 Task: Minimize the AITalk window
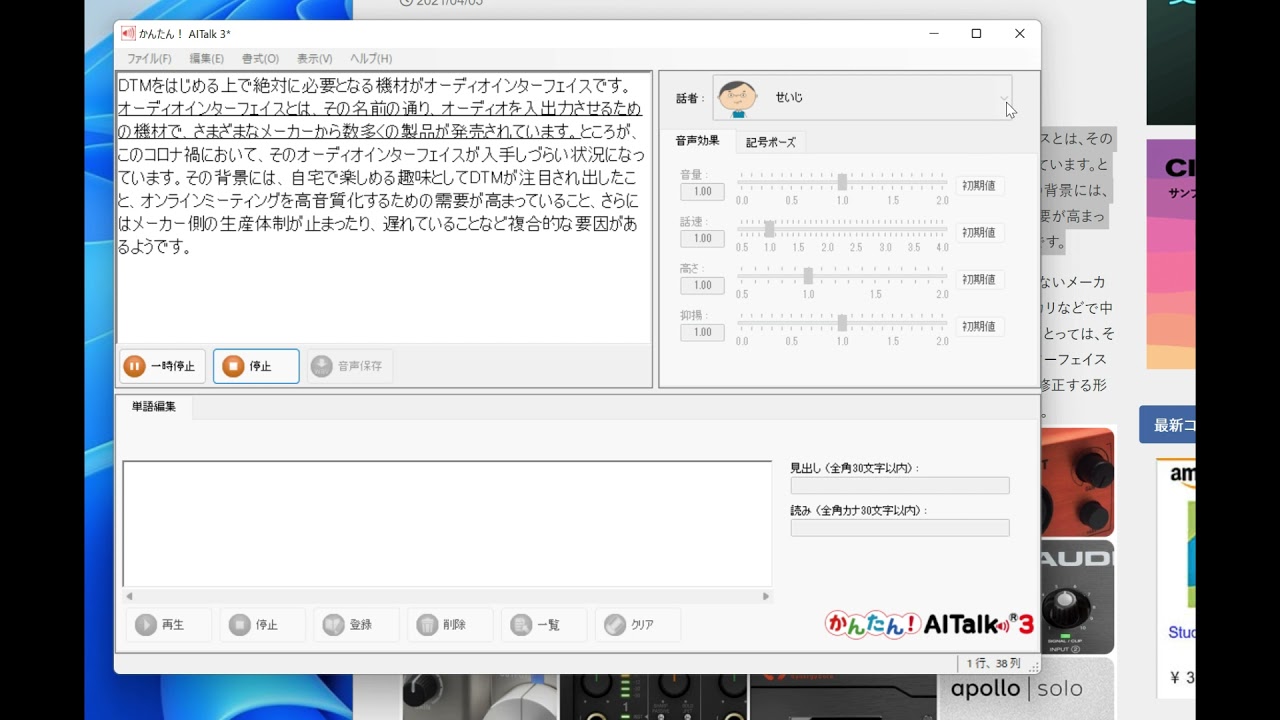[x=934, y=34]
